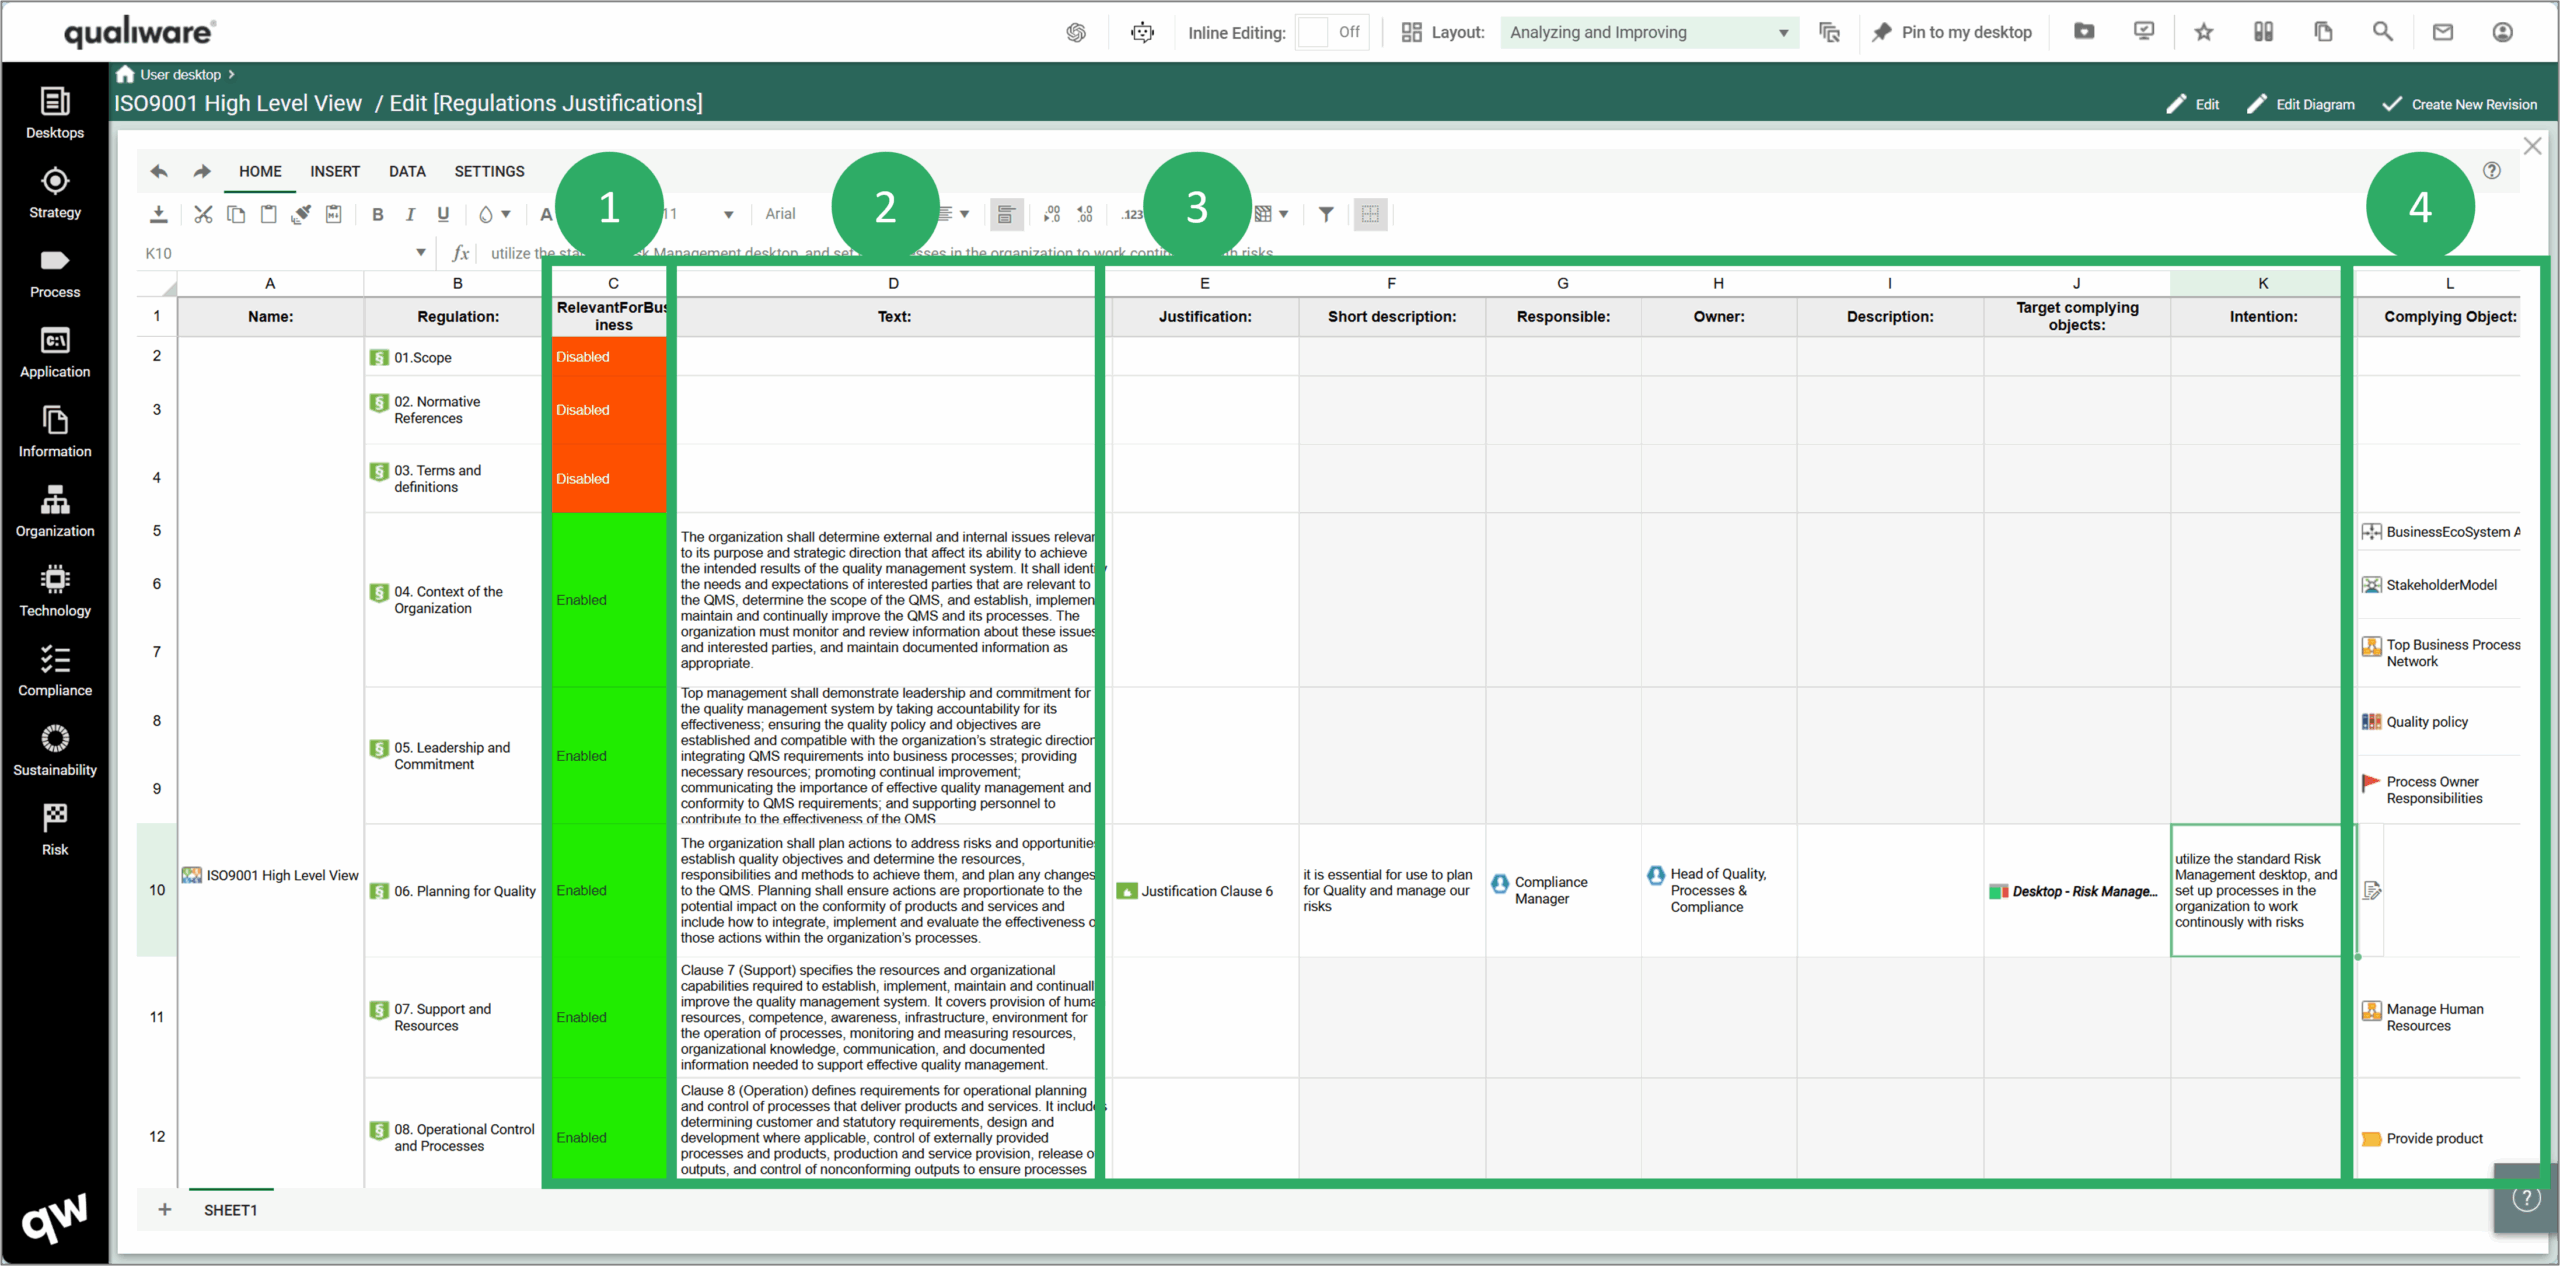Open the SETTINGS tab
Image resolution: width=2560 pixels, height=1266 pixels.
pyautogui.click(x=489, y=171)
